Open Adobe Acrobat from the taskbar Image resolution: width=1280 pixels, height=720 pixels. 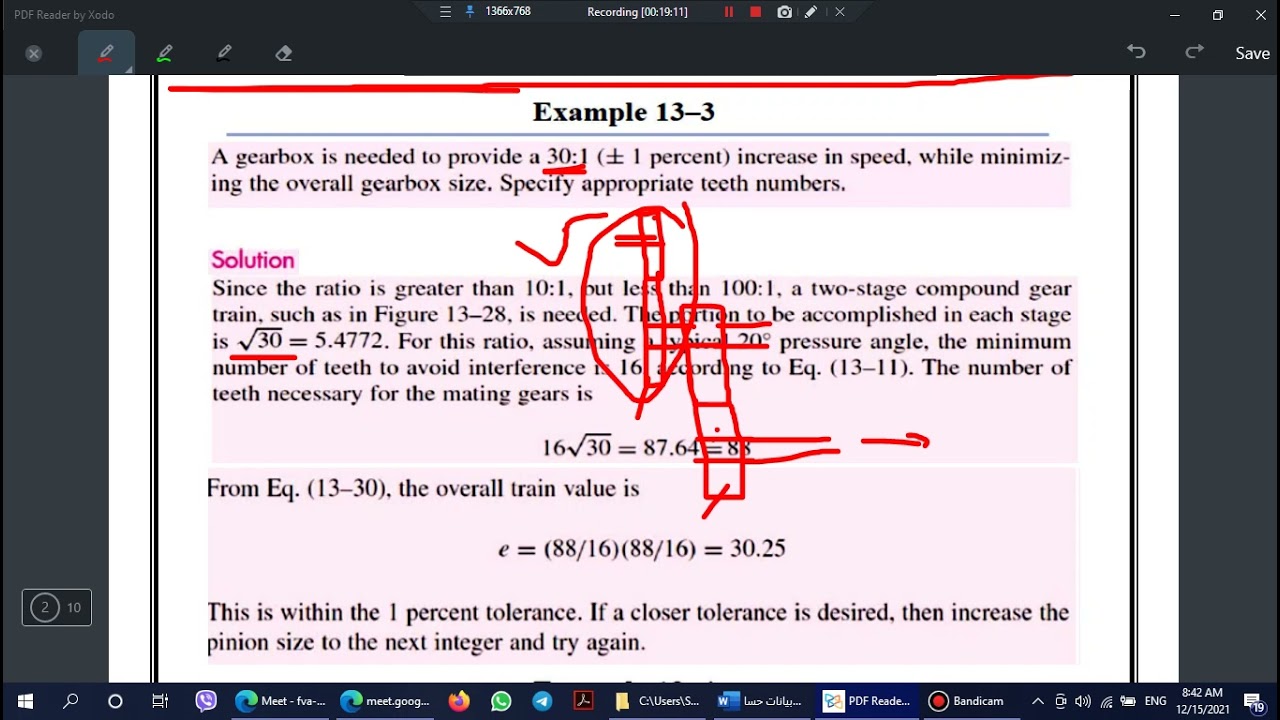point(584,701)
